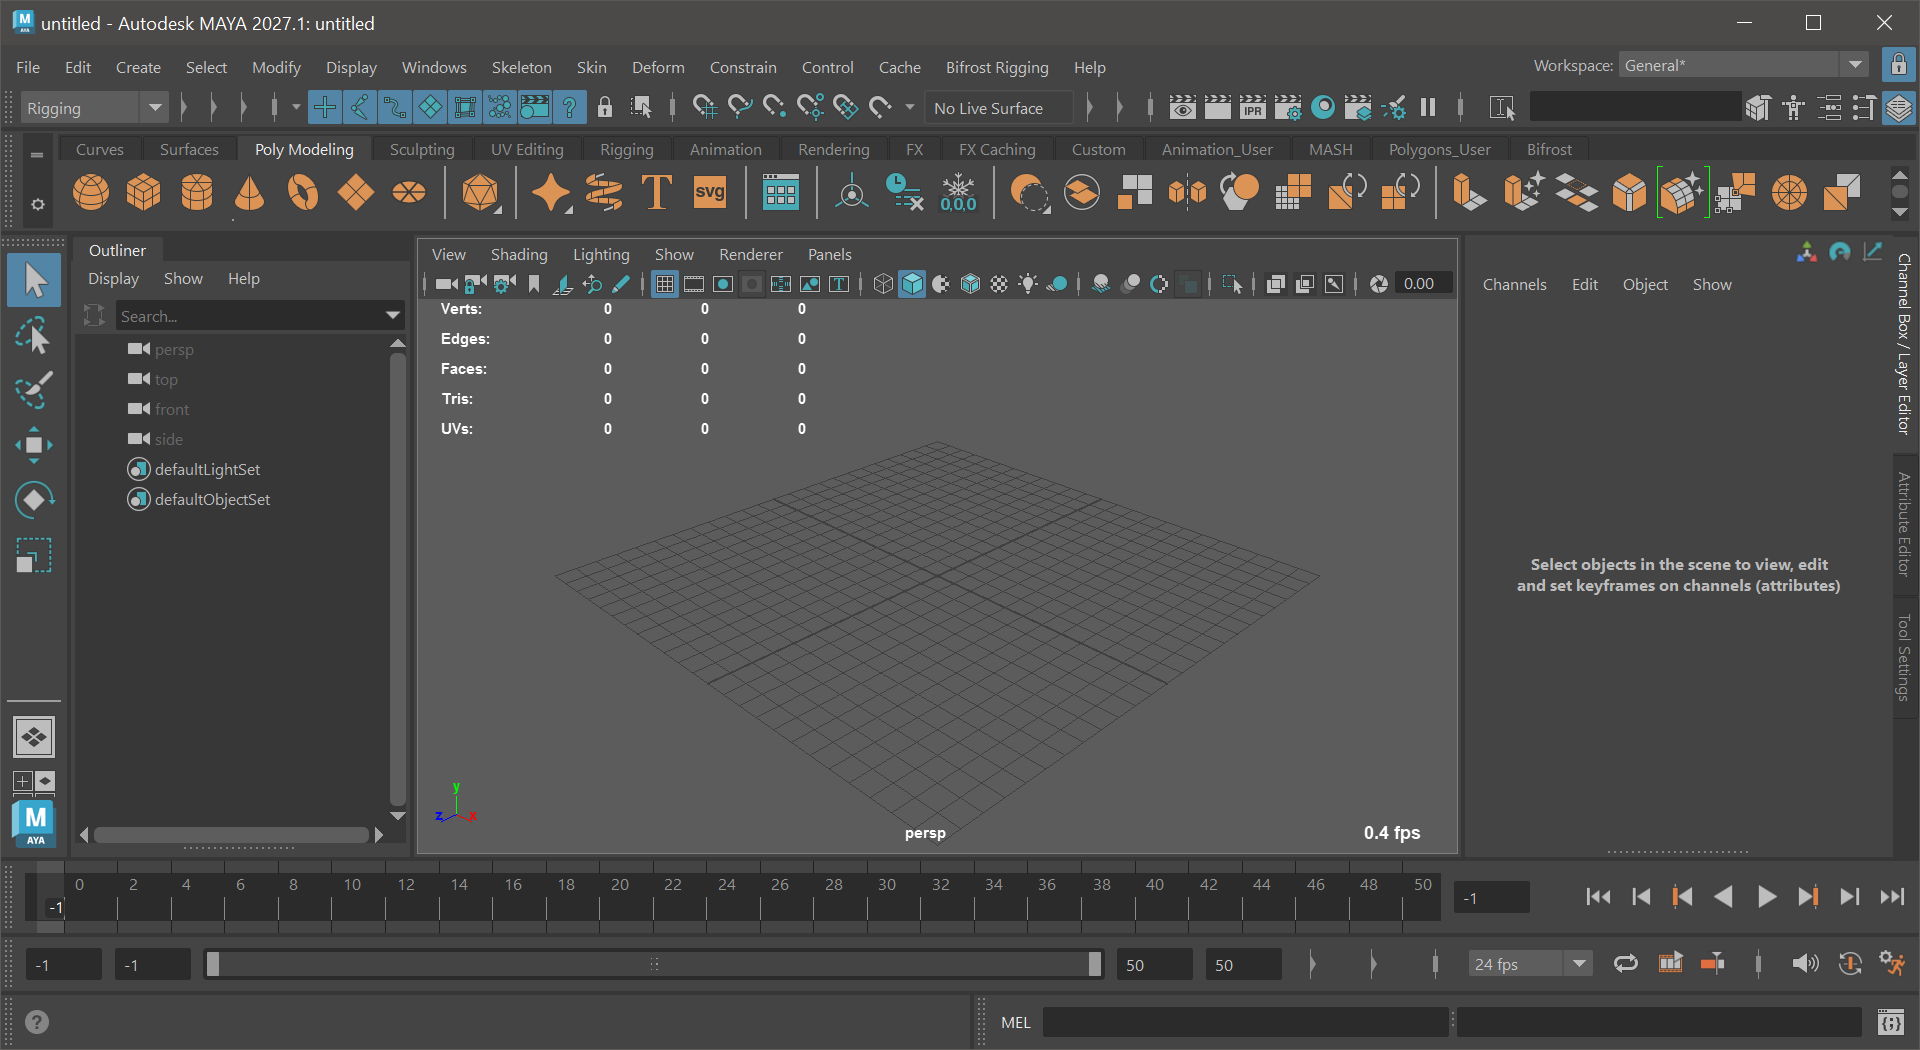
Task: Click the Outliner horizontal scrollbar
Action: (x=231, y=834)
